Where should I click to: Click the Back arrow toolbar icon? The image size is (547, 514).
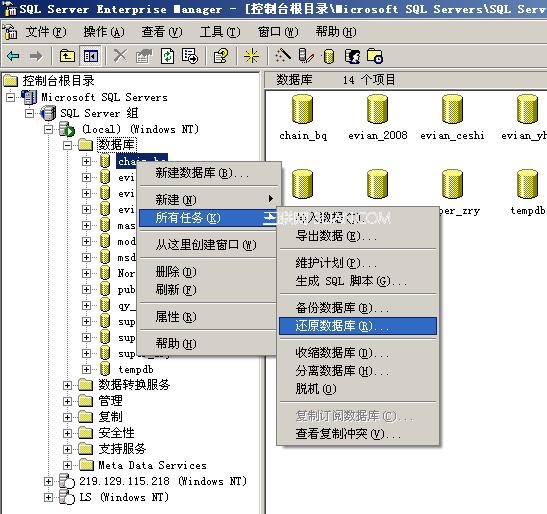[x=13, y=56]
